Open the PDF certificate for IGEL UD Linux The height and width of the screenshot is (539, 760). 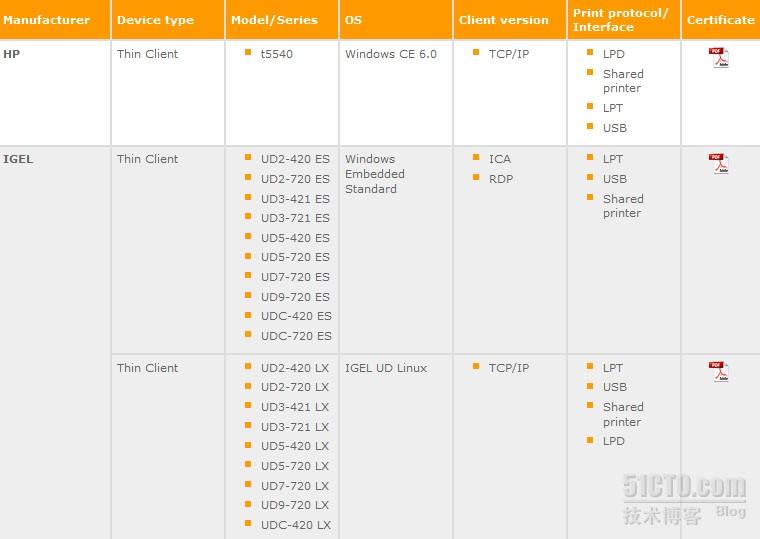pos(718,372)
